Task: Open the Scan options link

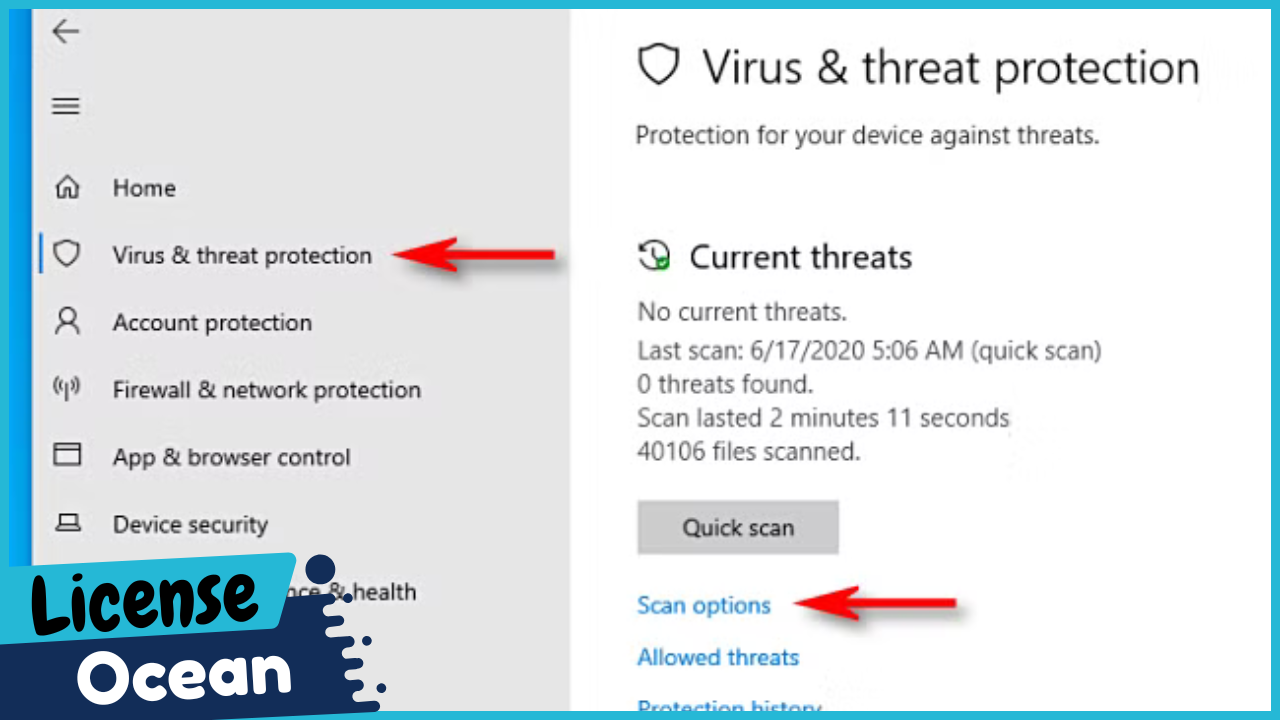Action: click(x=704, y=605)
